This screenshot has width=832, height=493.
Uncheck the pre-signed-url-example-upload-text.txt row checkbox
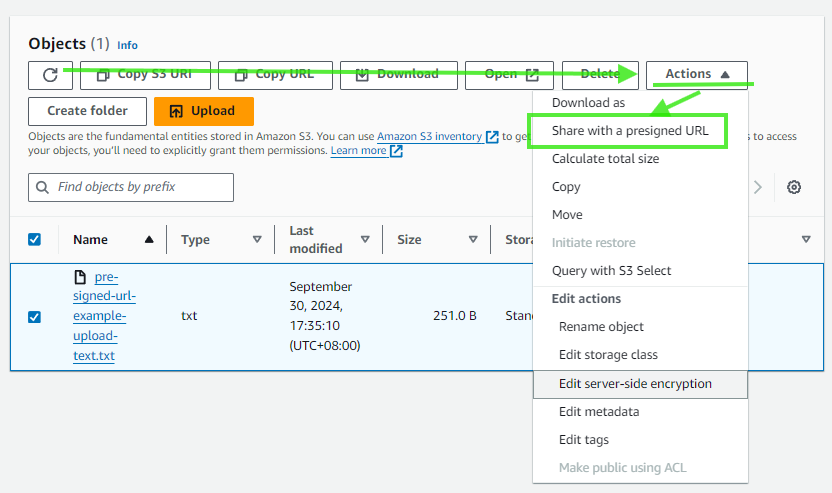click(34, 317)
